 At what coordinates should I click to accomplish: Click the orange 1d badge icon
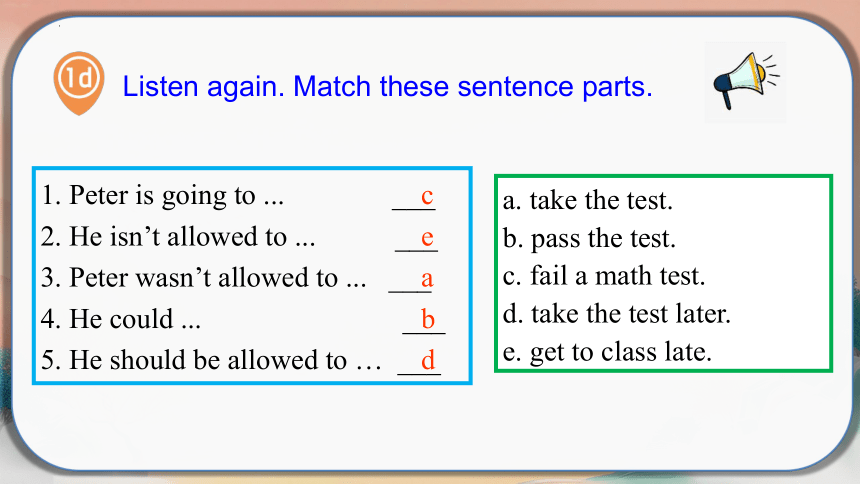coord(79,83)
